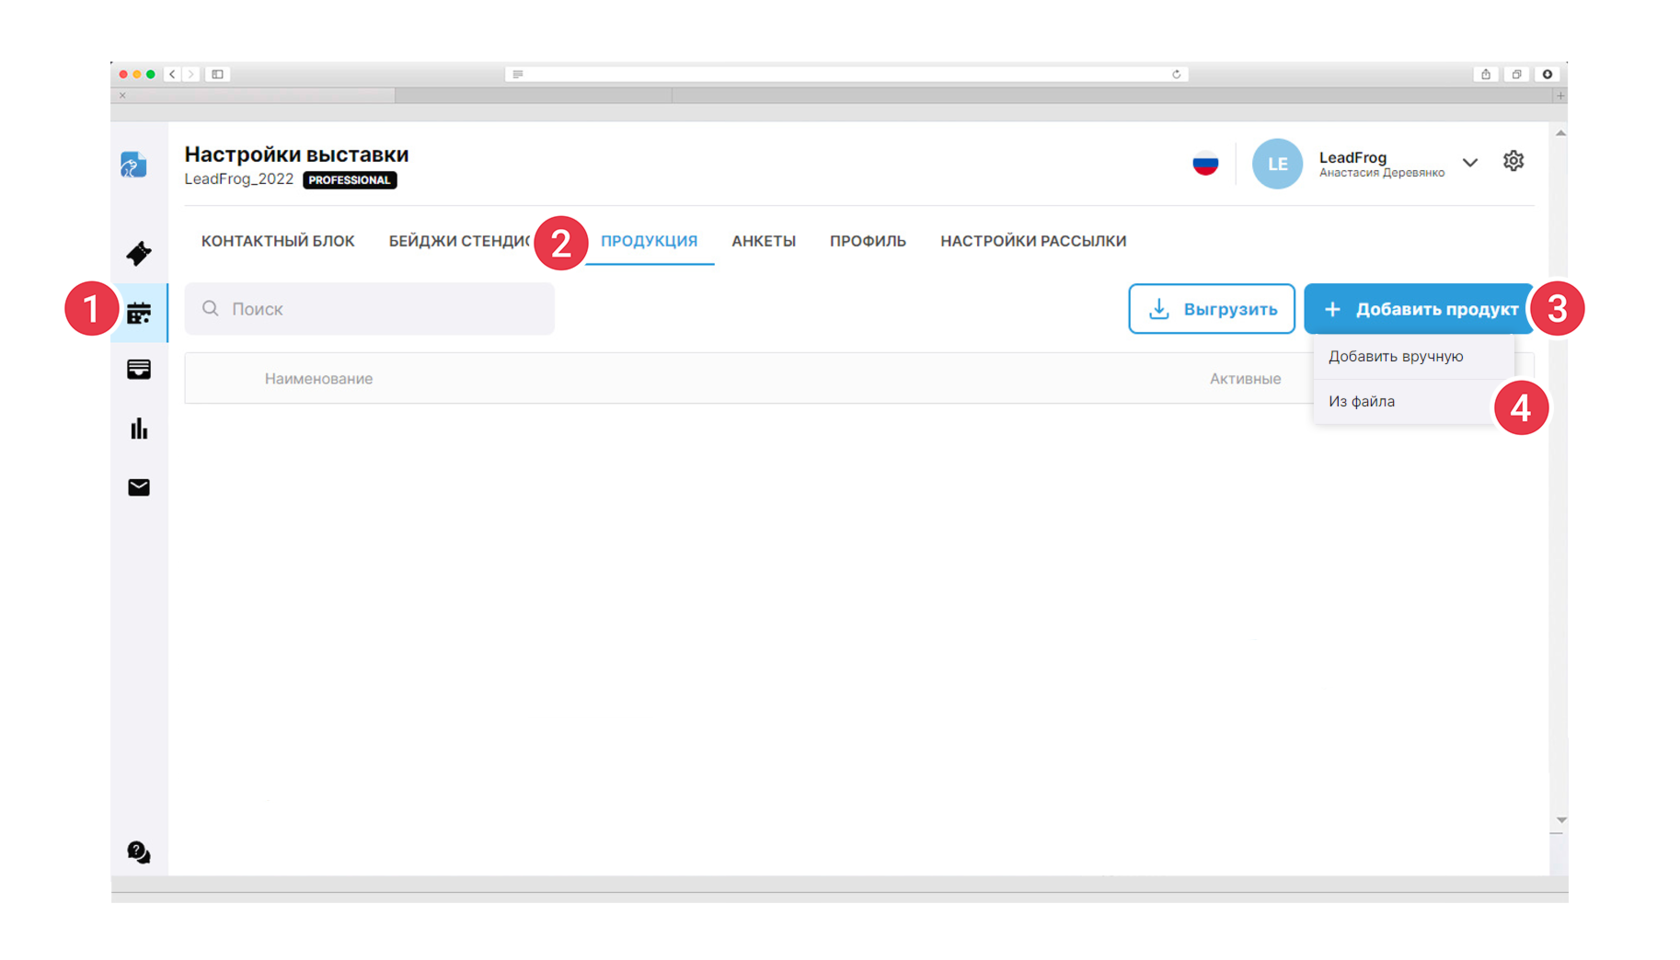Viewport: 1680px width, 960px height.
Task: Switch to the Профиль tab
Action: pos(868,241)
